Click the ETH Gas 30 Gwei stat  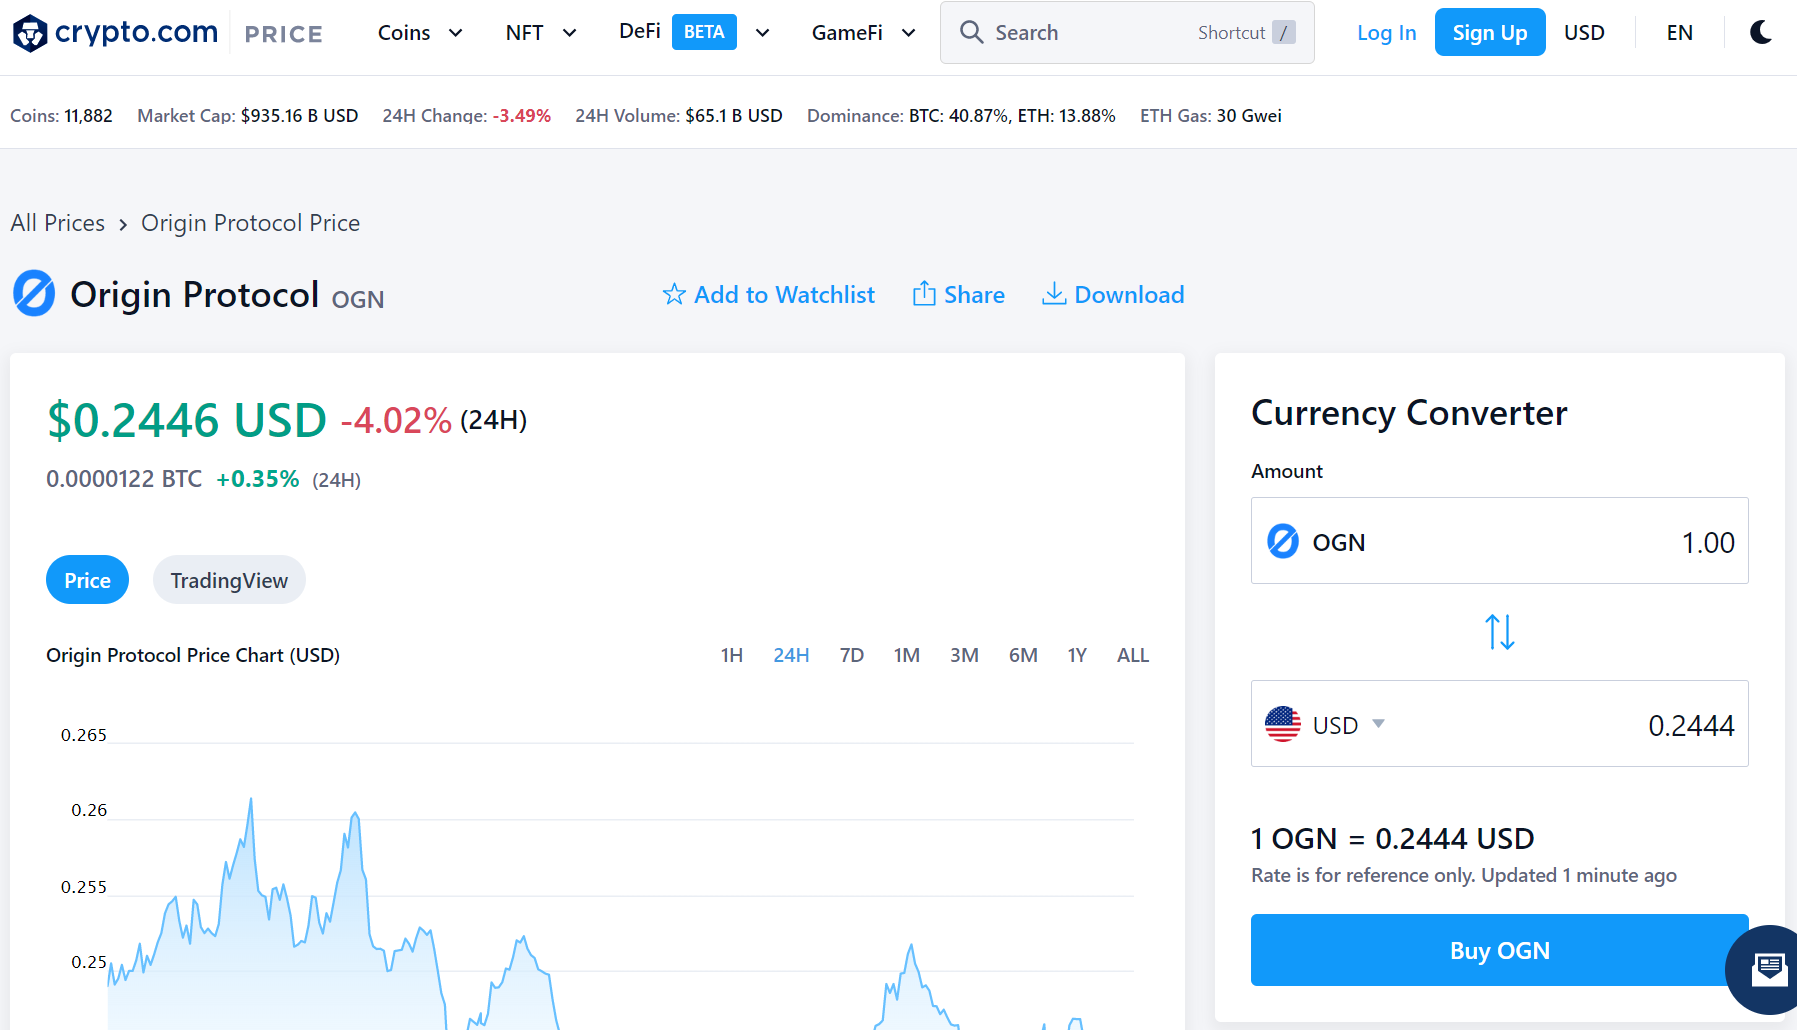click(x=1211, y=116)
